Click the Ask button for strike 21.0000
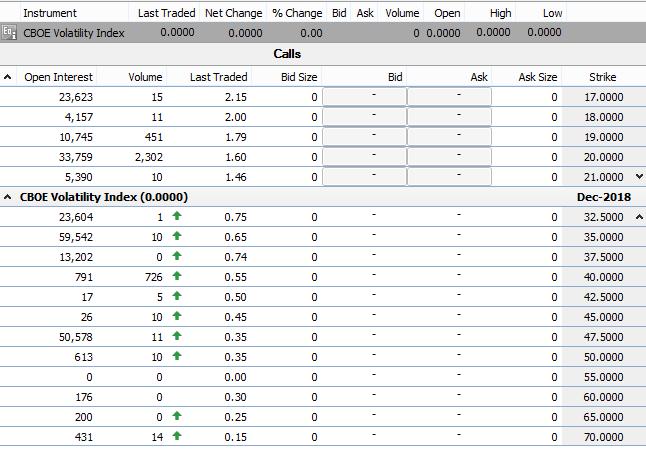The width and height of the screenshot is (646, 454). pos(449,177)
